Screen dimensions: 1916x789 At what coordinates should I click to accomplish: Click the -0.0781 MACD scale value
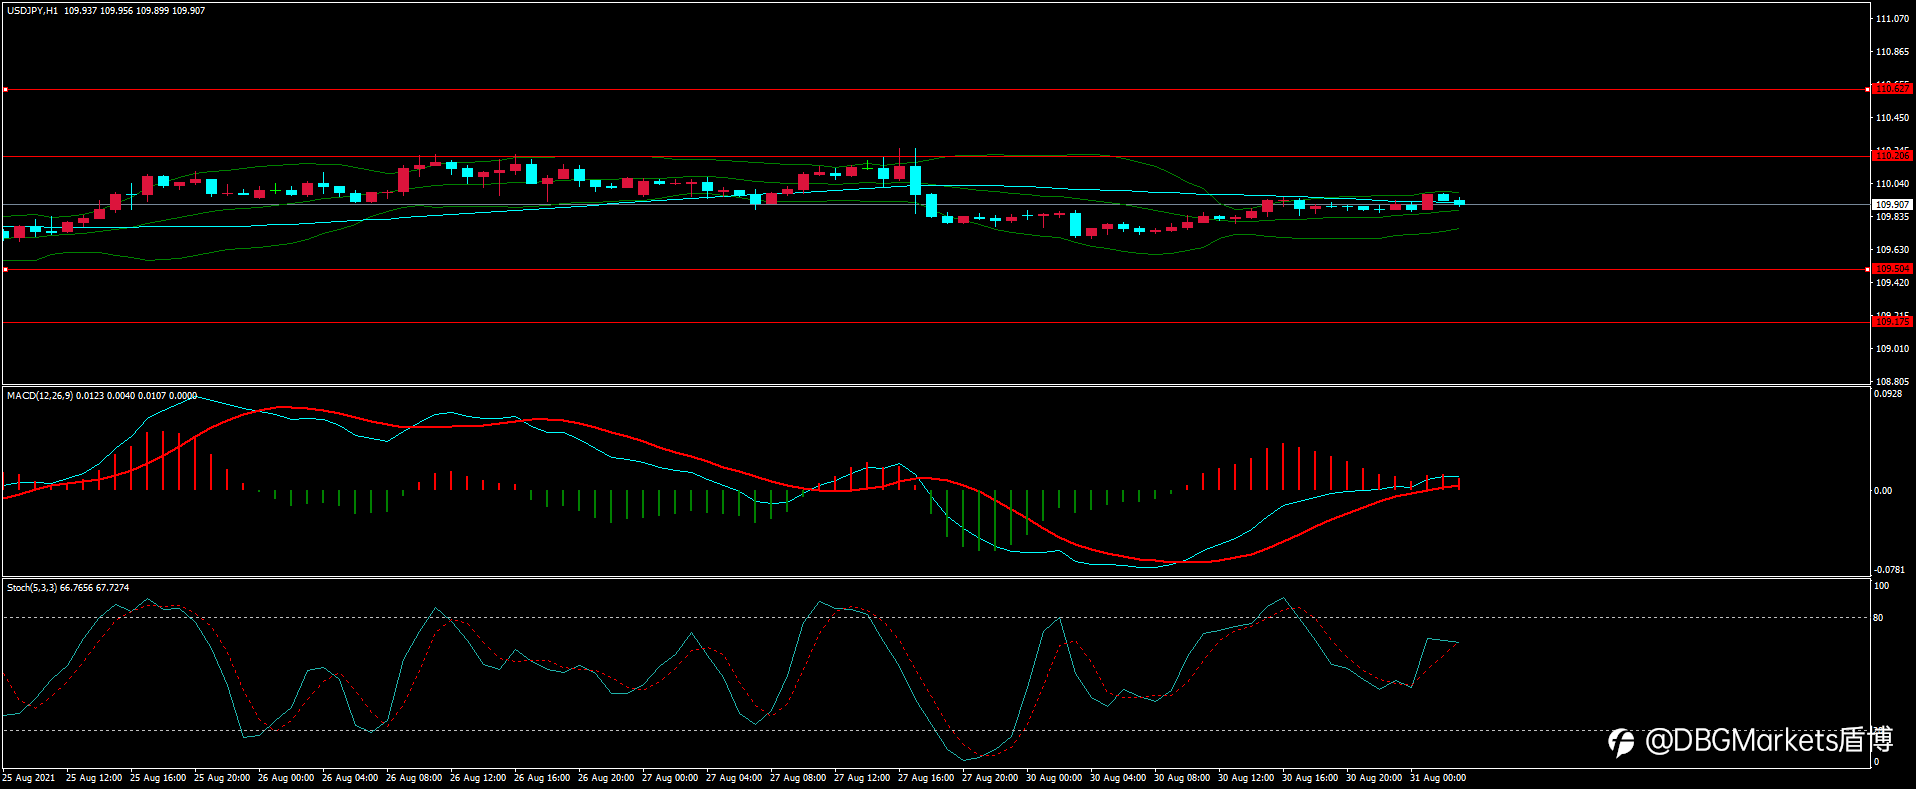click(1889, 570)
